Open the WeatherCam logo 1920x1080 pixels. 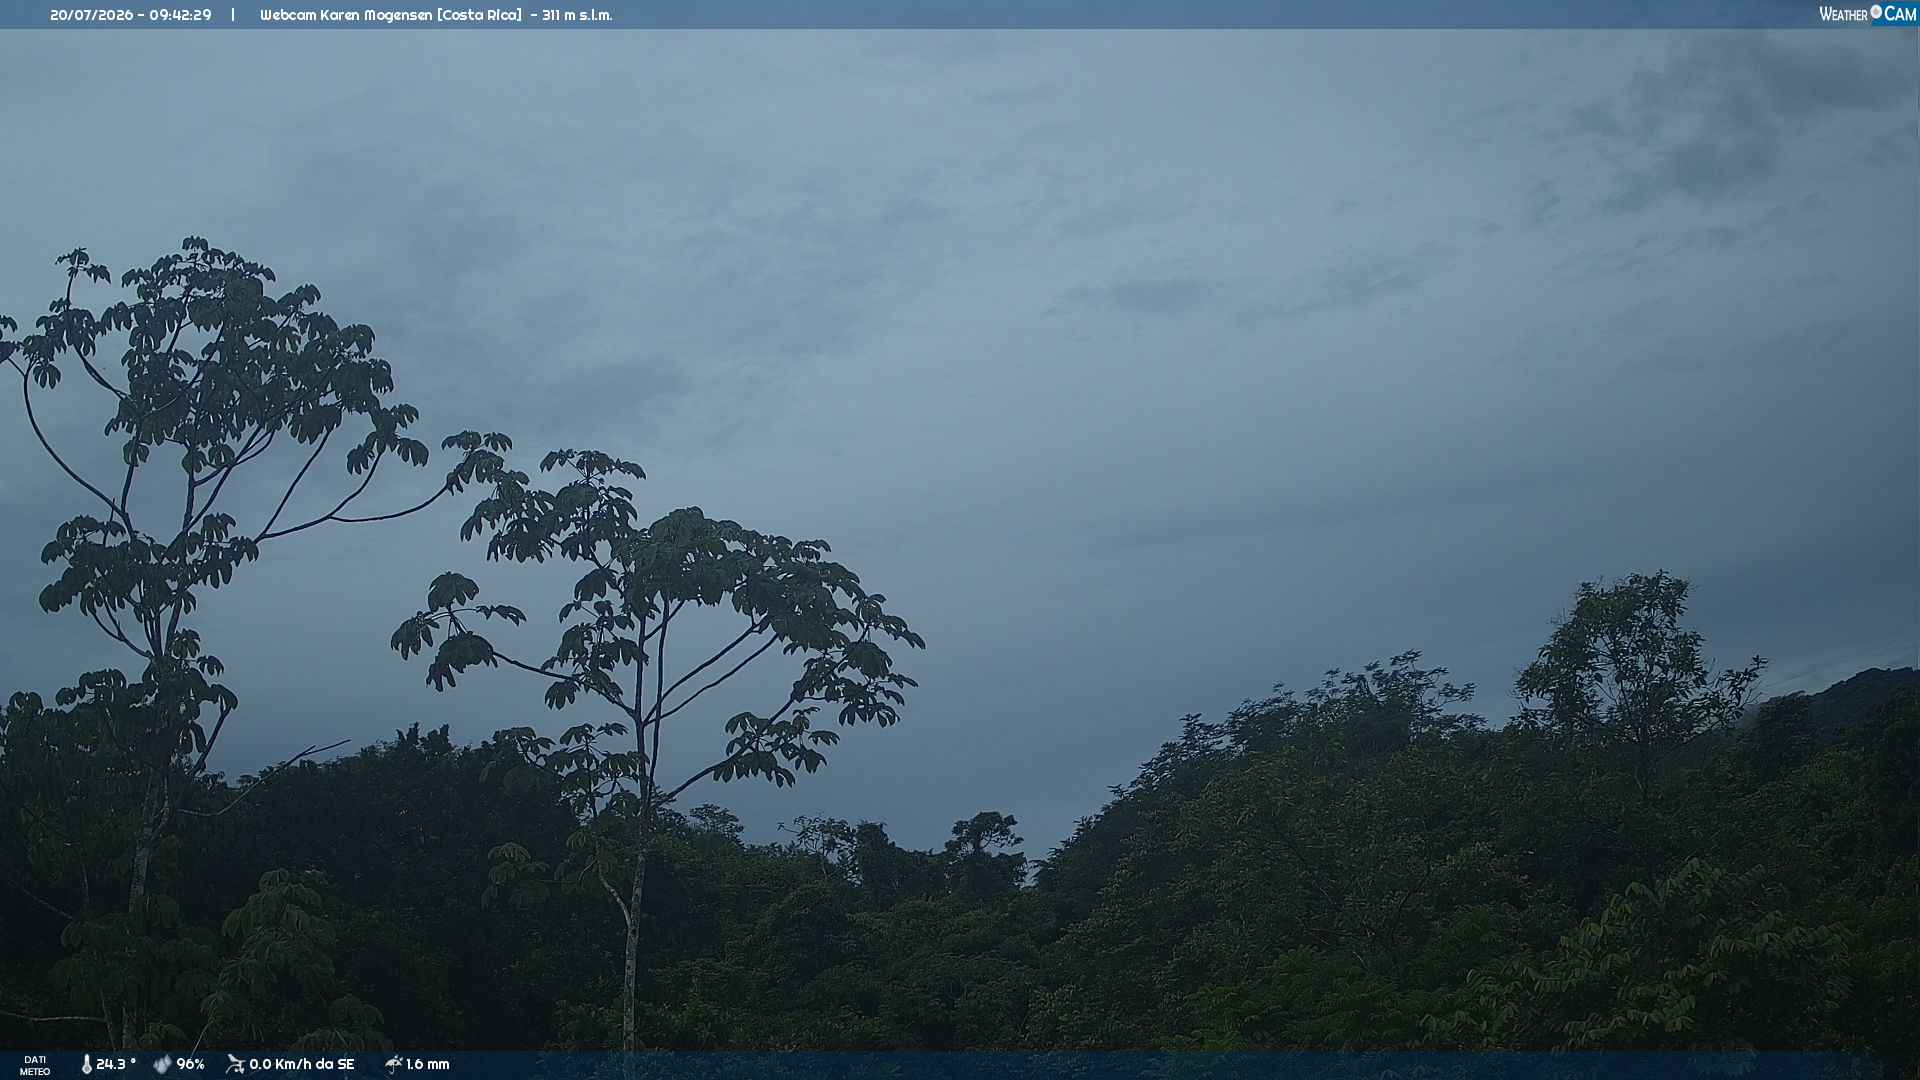[x=1867, y=14]
